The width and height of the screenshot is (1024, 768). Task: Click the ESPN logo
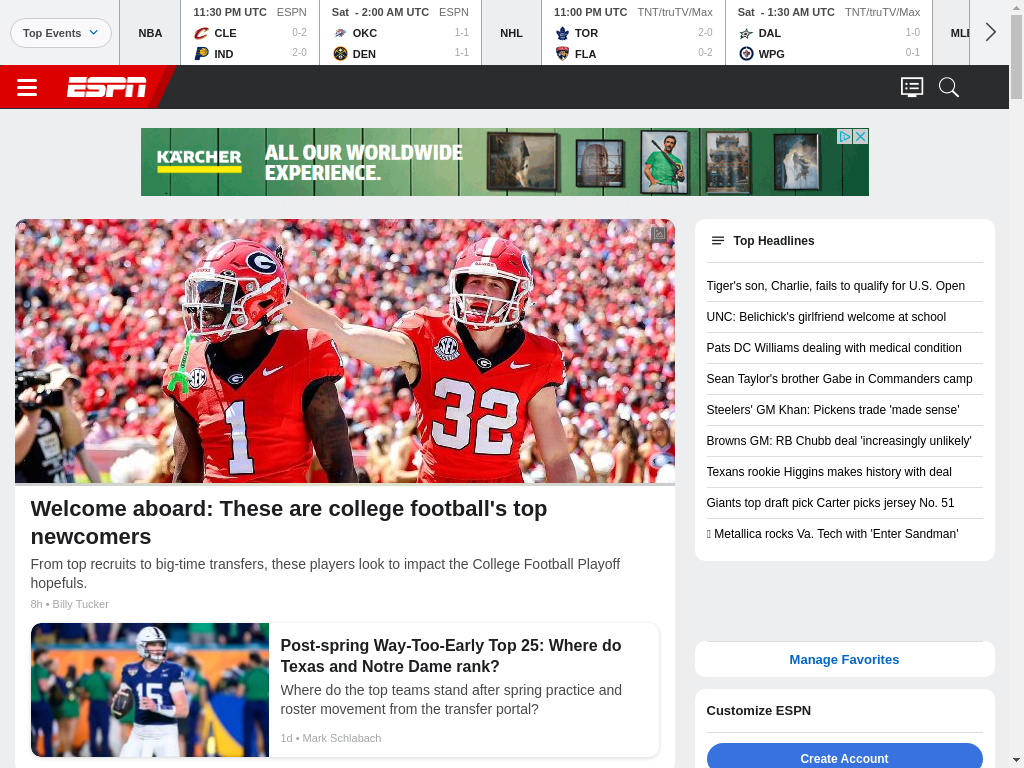(x=106, y=87)
